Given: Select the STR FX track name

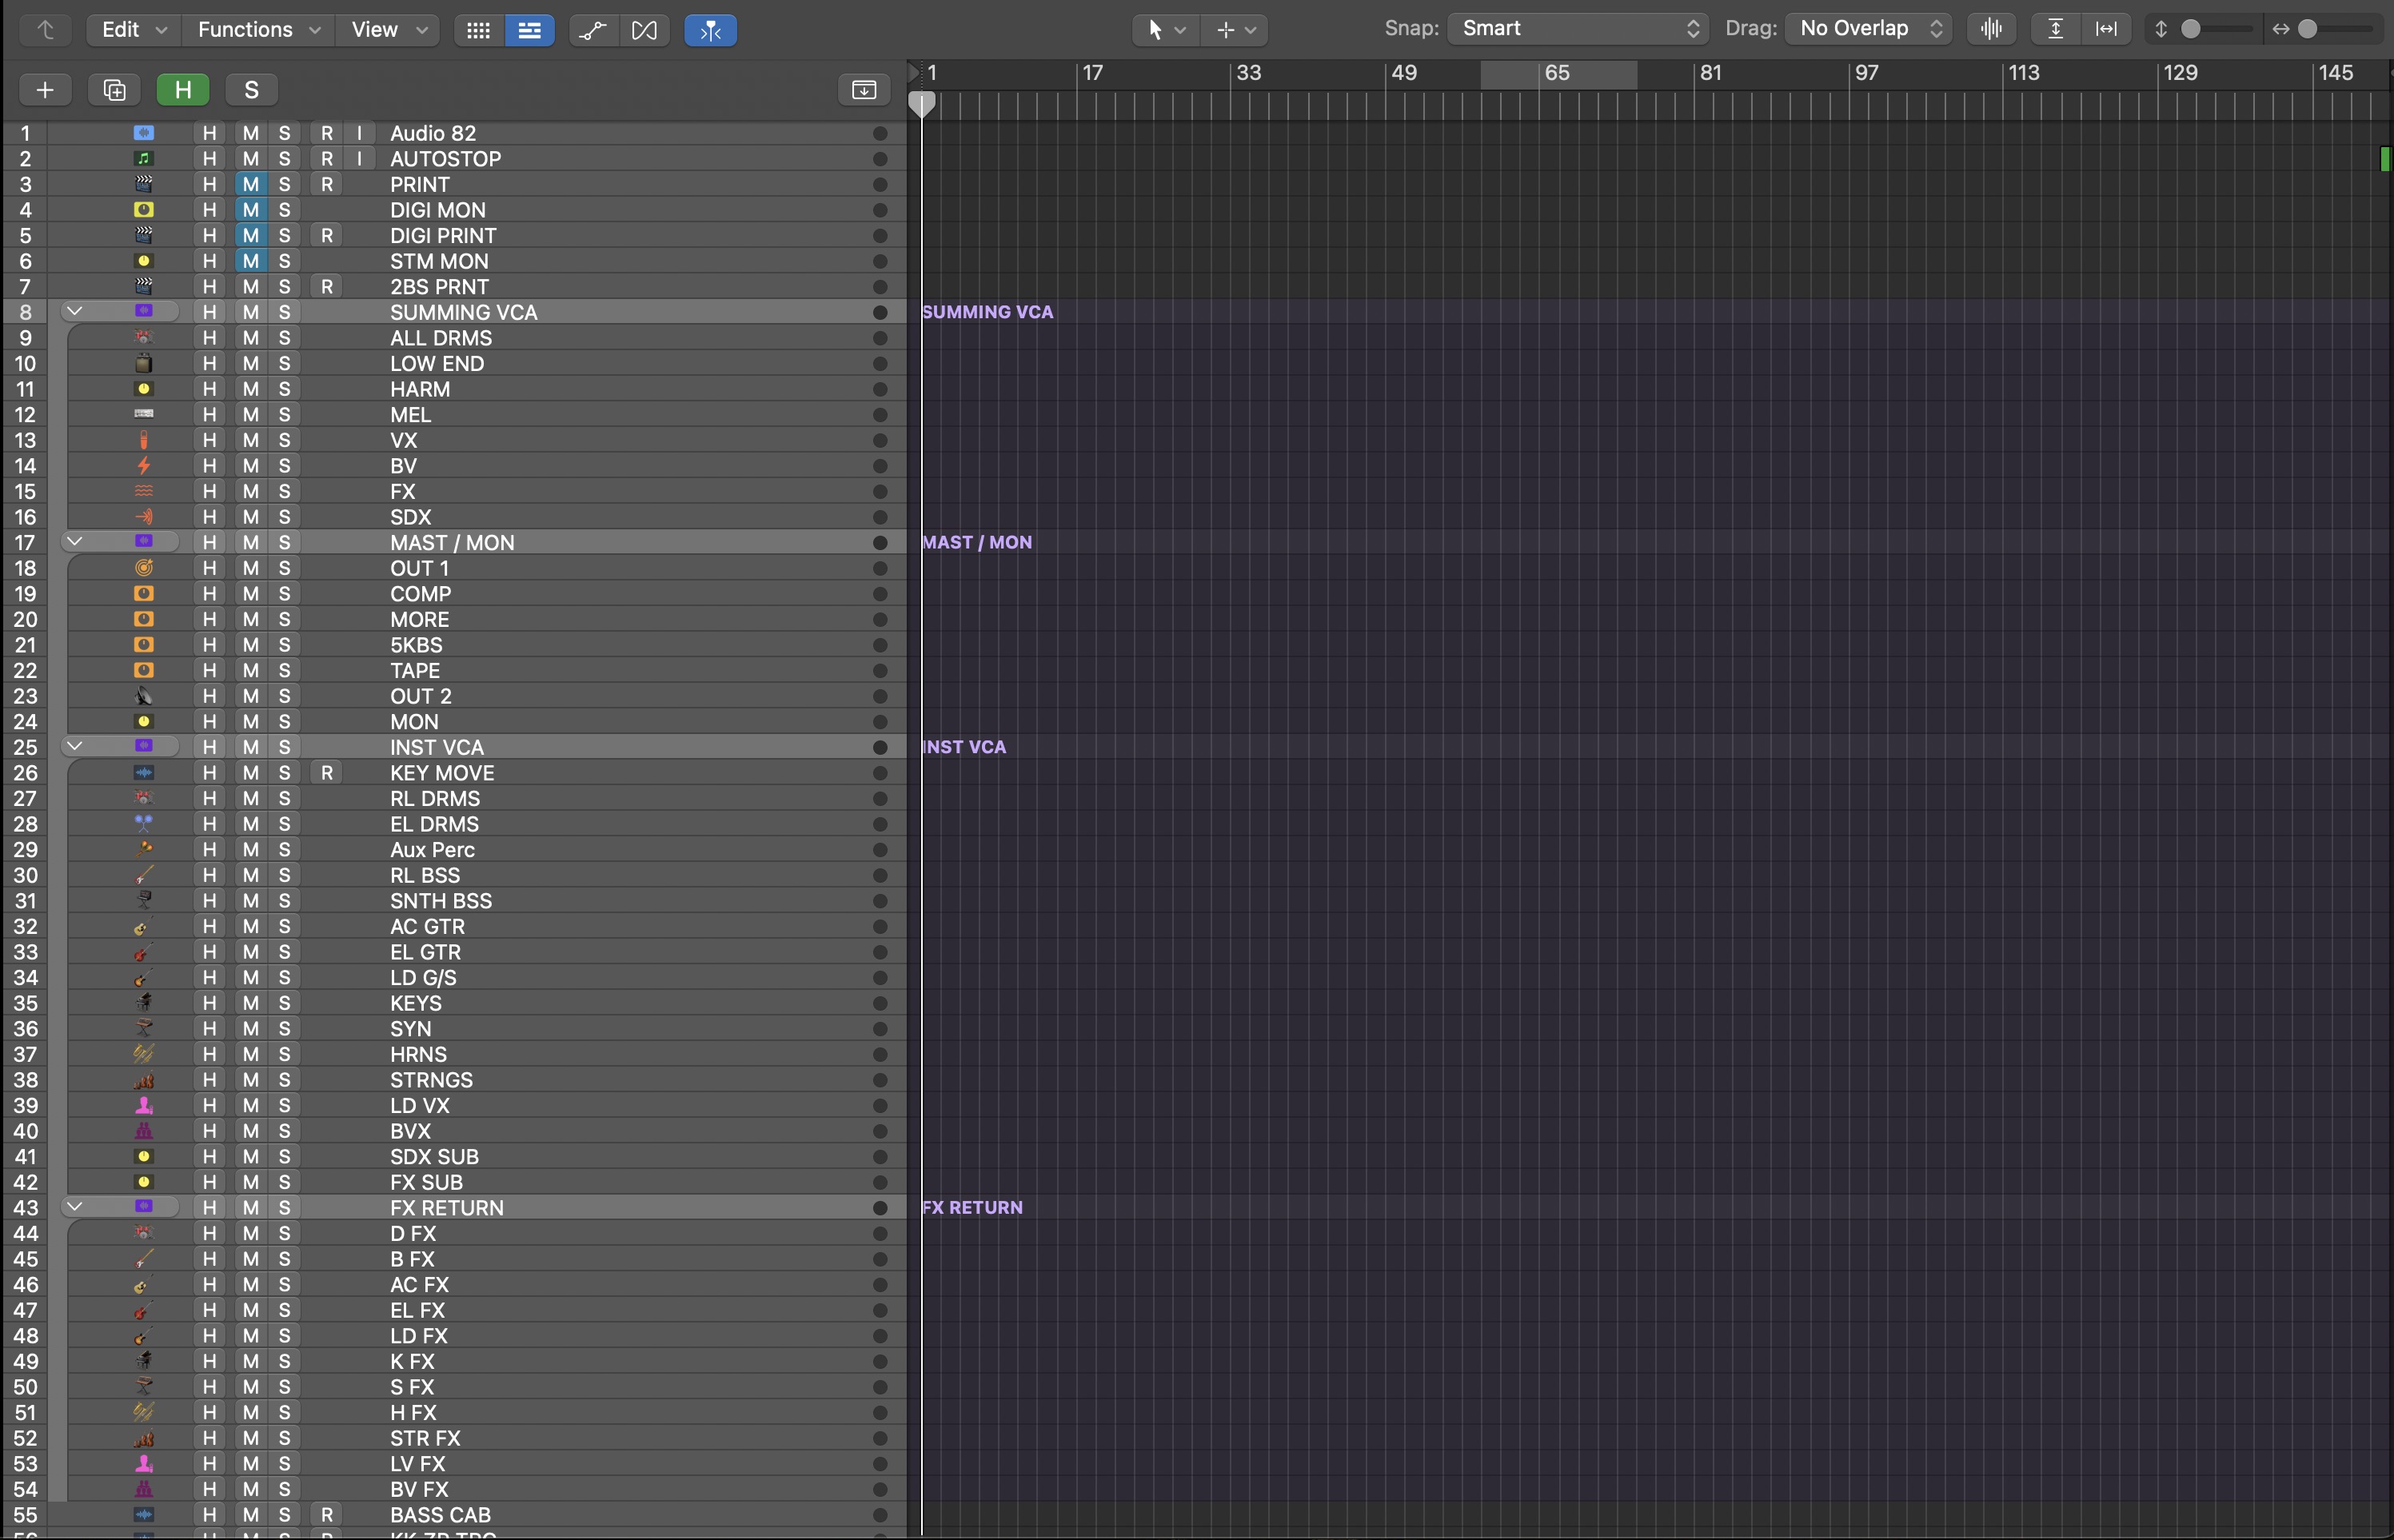Looking at the screenshot, I should [425, 1438].
